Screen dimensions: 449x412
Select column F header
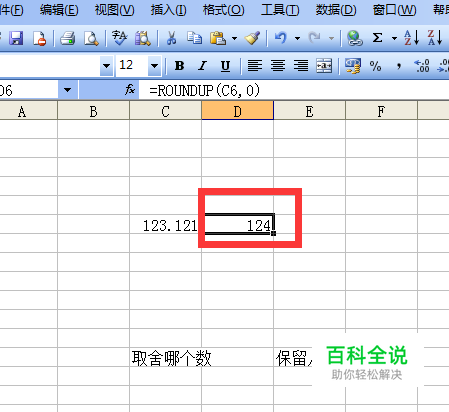click(382, 111)
